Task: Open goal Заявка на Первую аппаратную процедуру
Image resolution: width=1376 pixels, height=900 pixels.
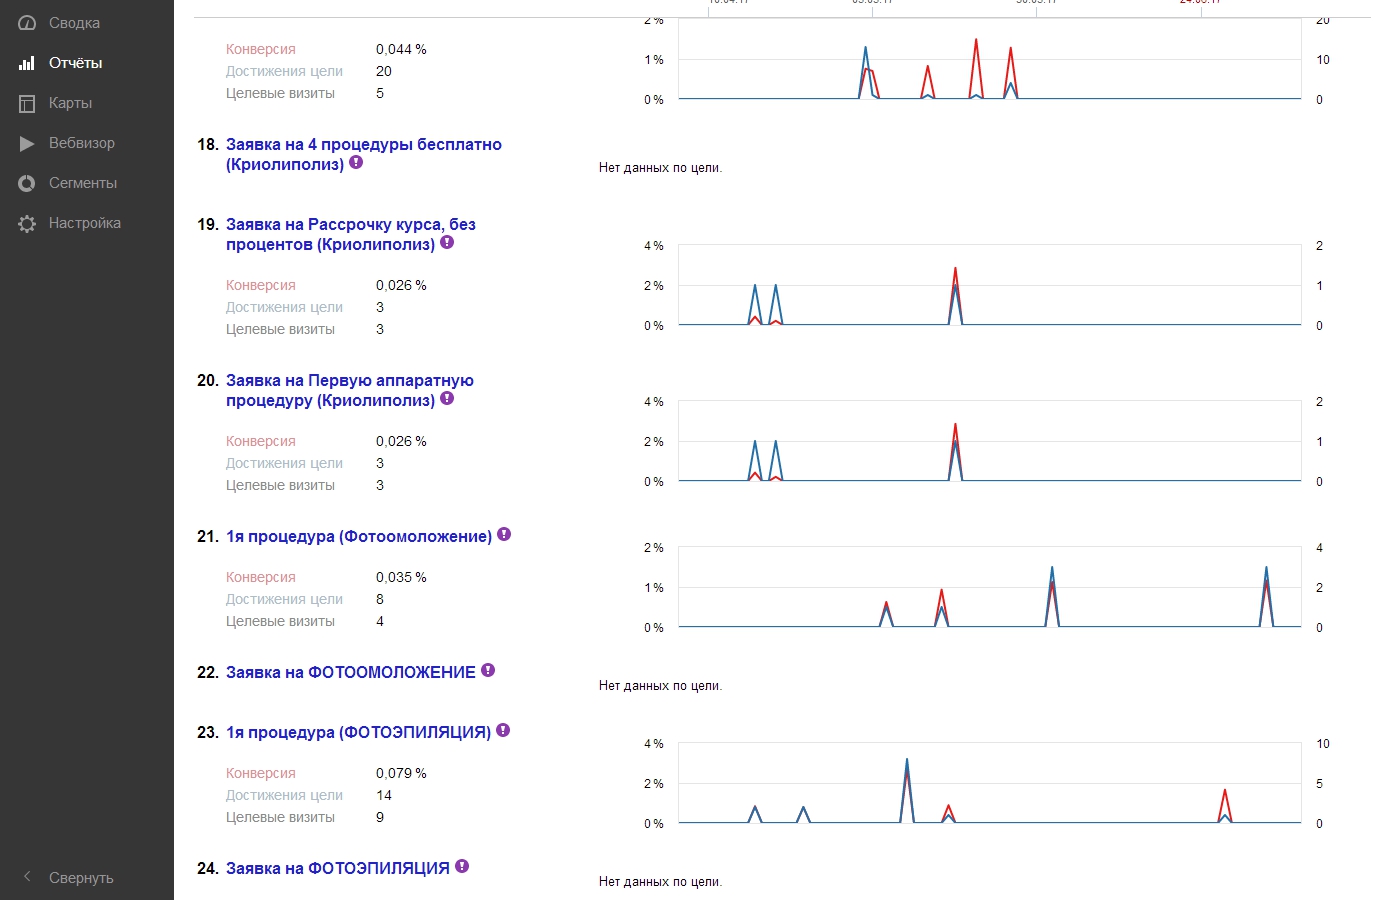Action: [349, 381]
